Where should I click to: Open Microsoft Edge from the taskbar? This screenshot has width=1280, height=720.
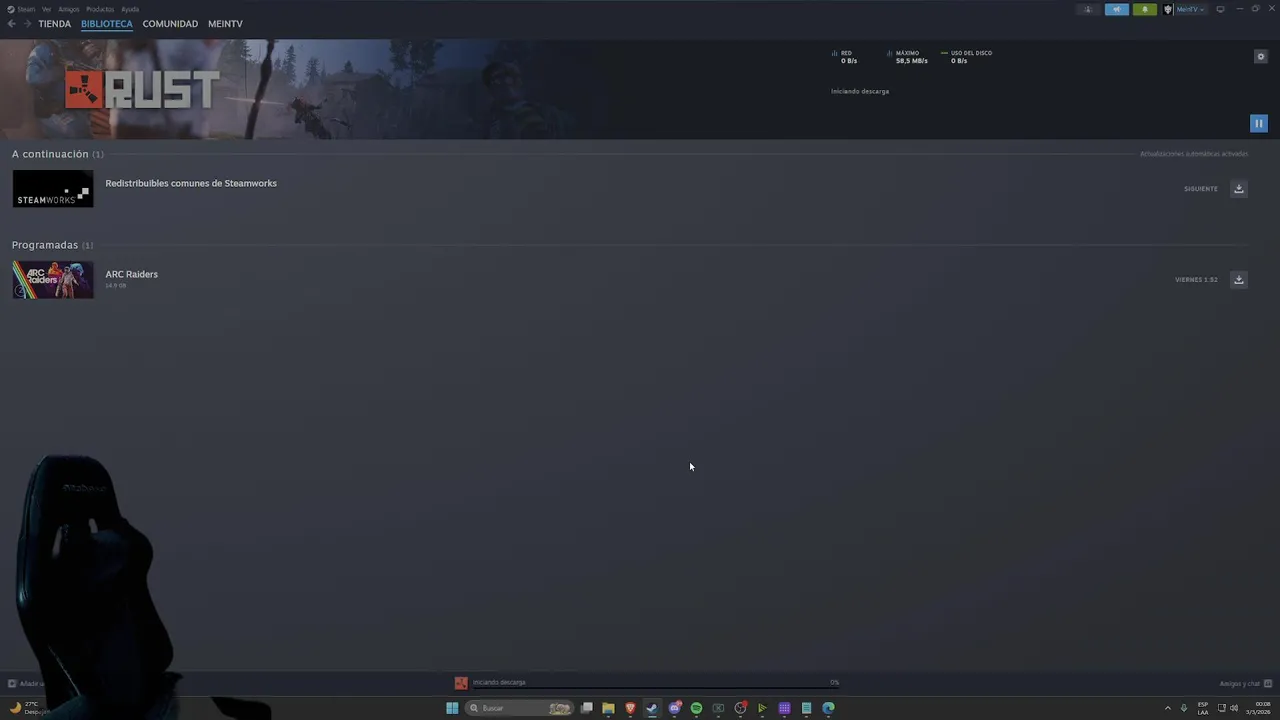pos(828,708)
